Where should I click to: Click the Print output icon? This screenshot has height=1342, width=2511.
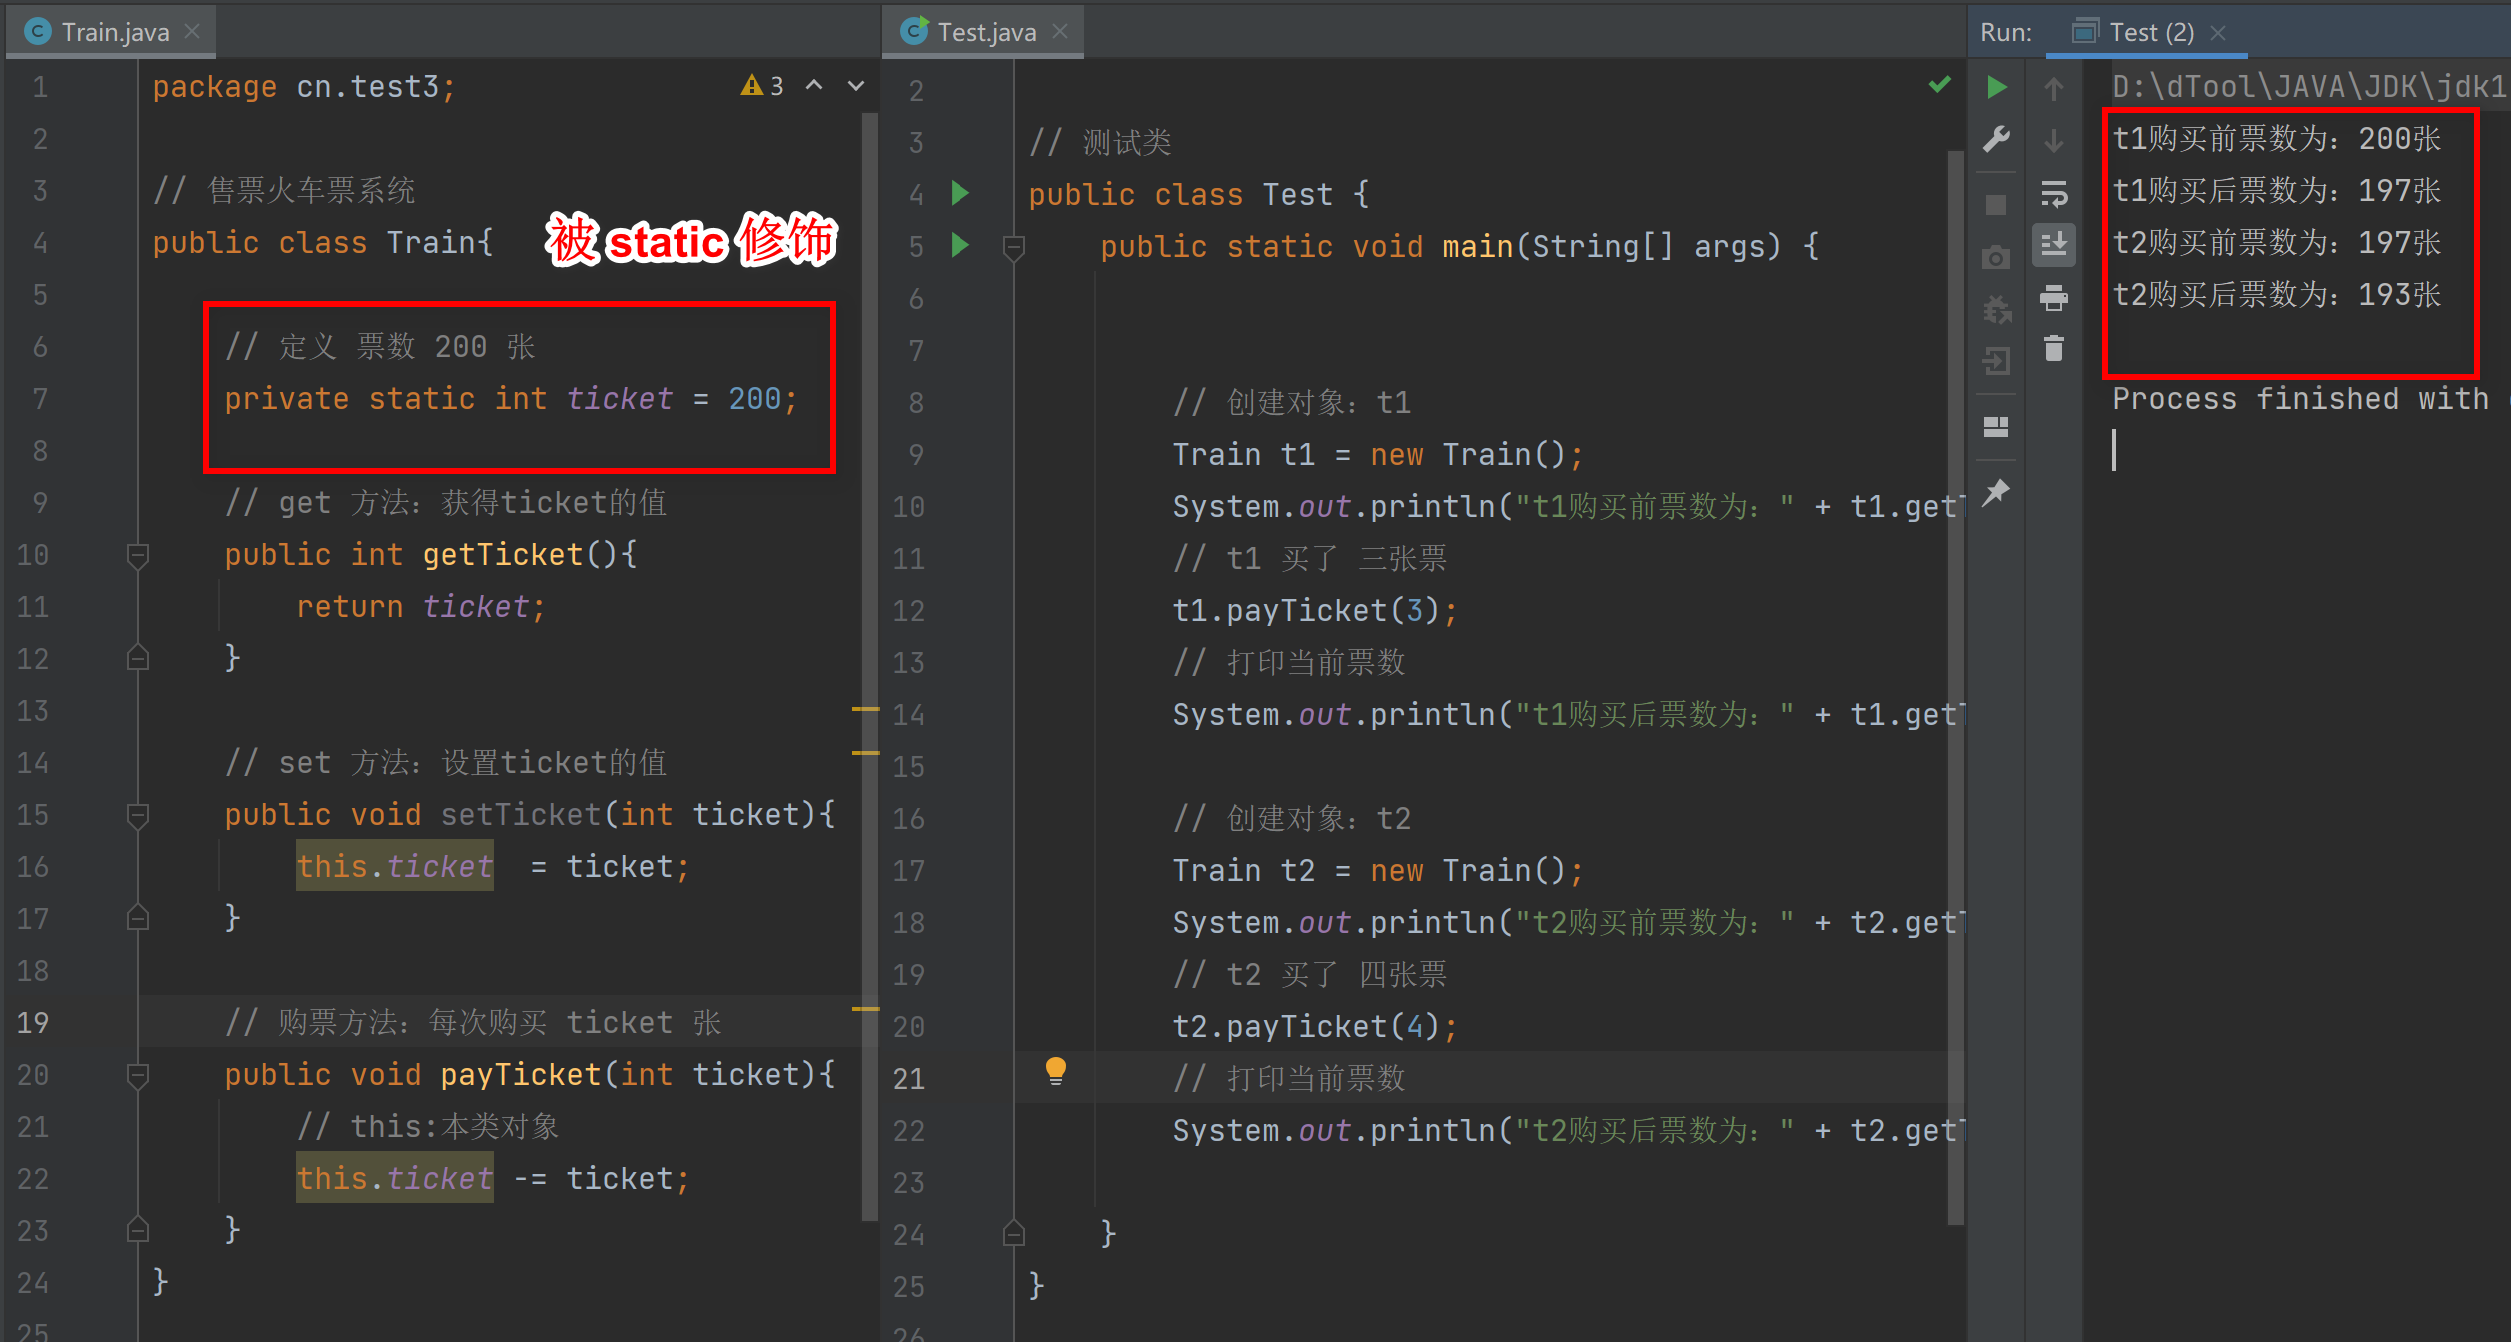2053,297
